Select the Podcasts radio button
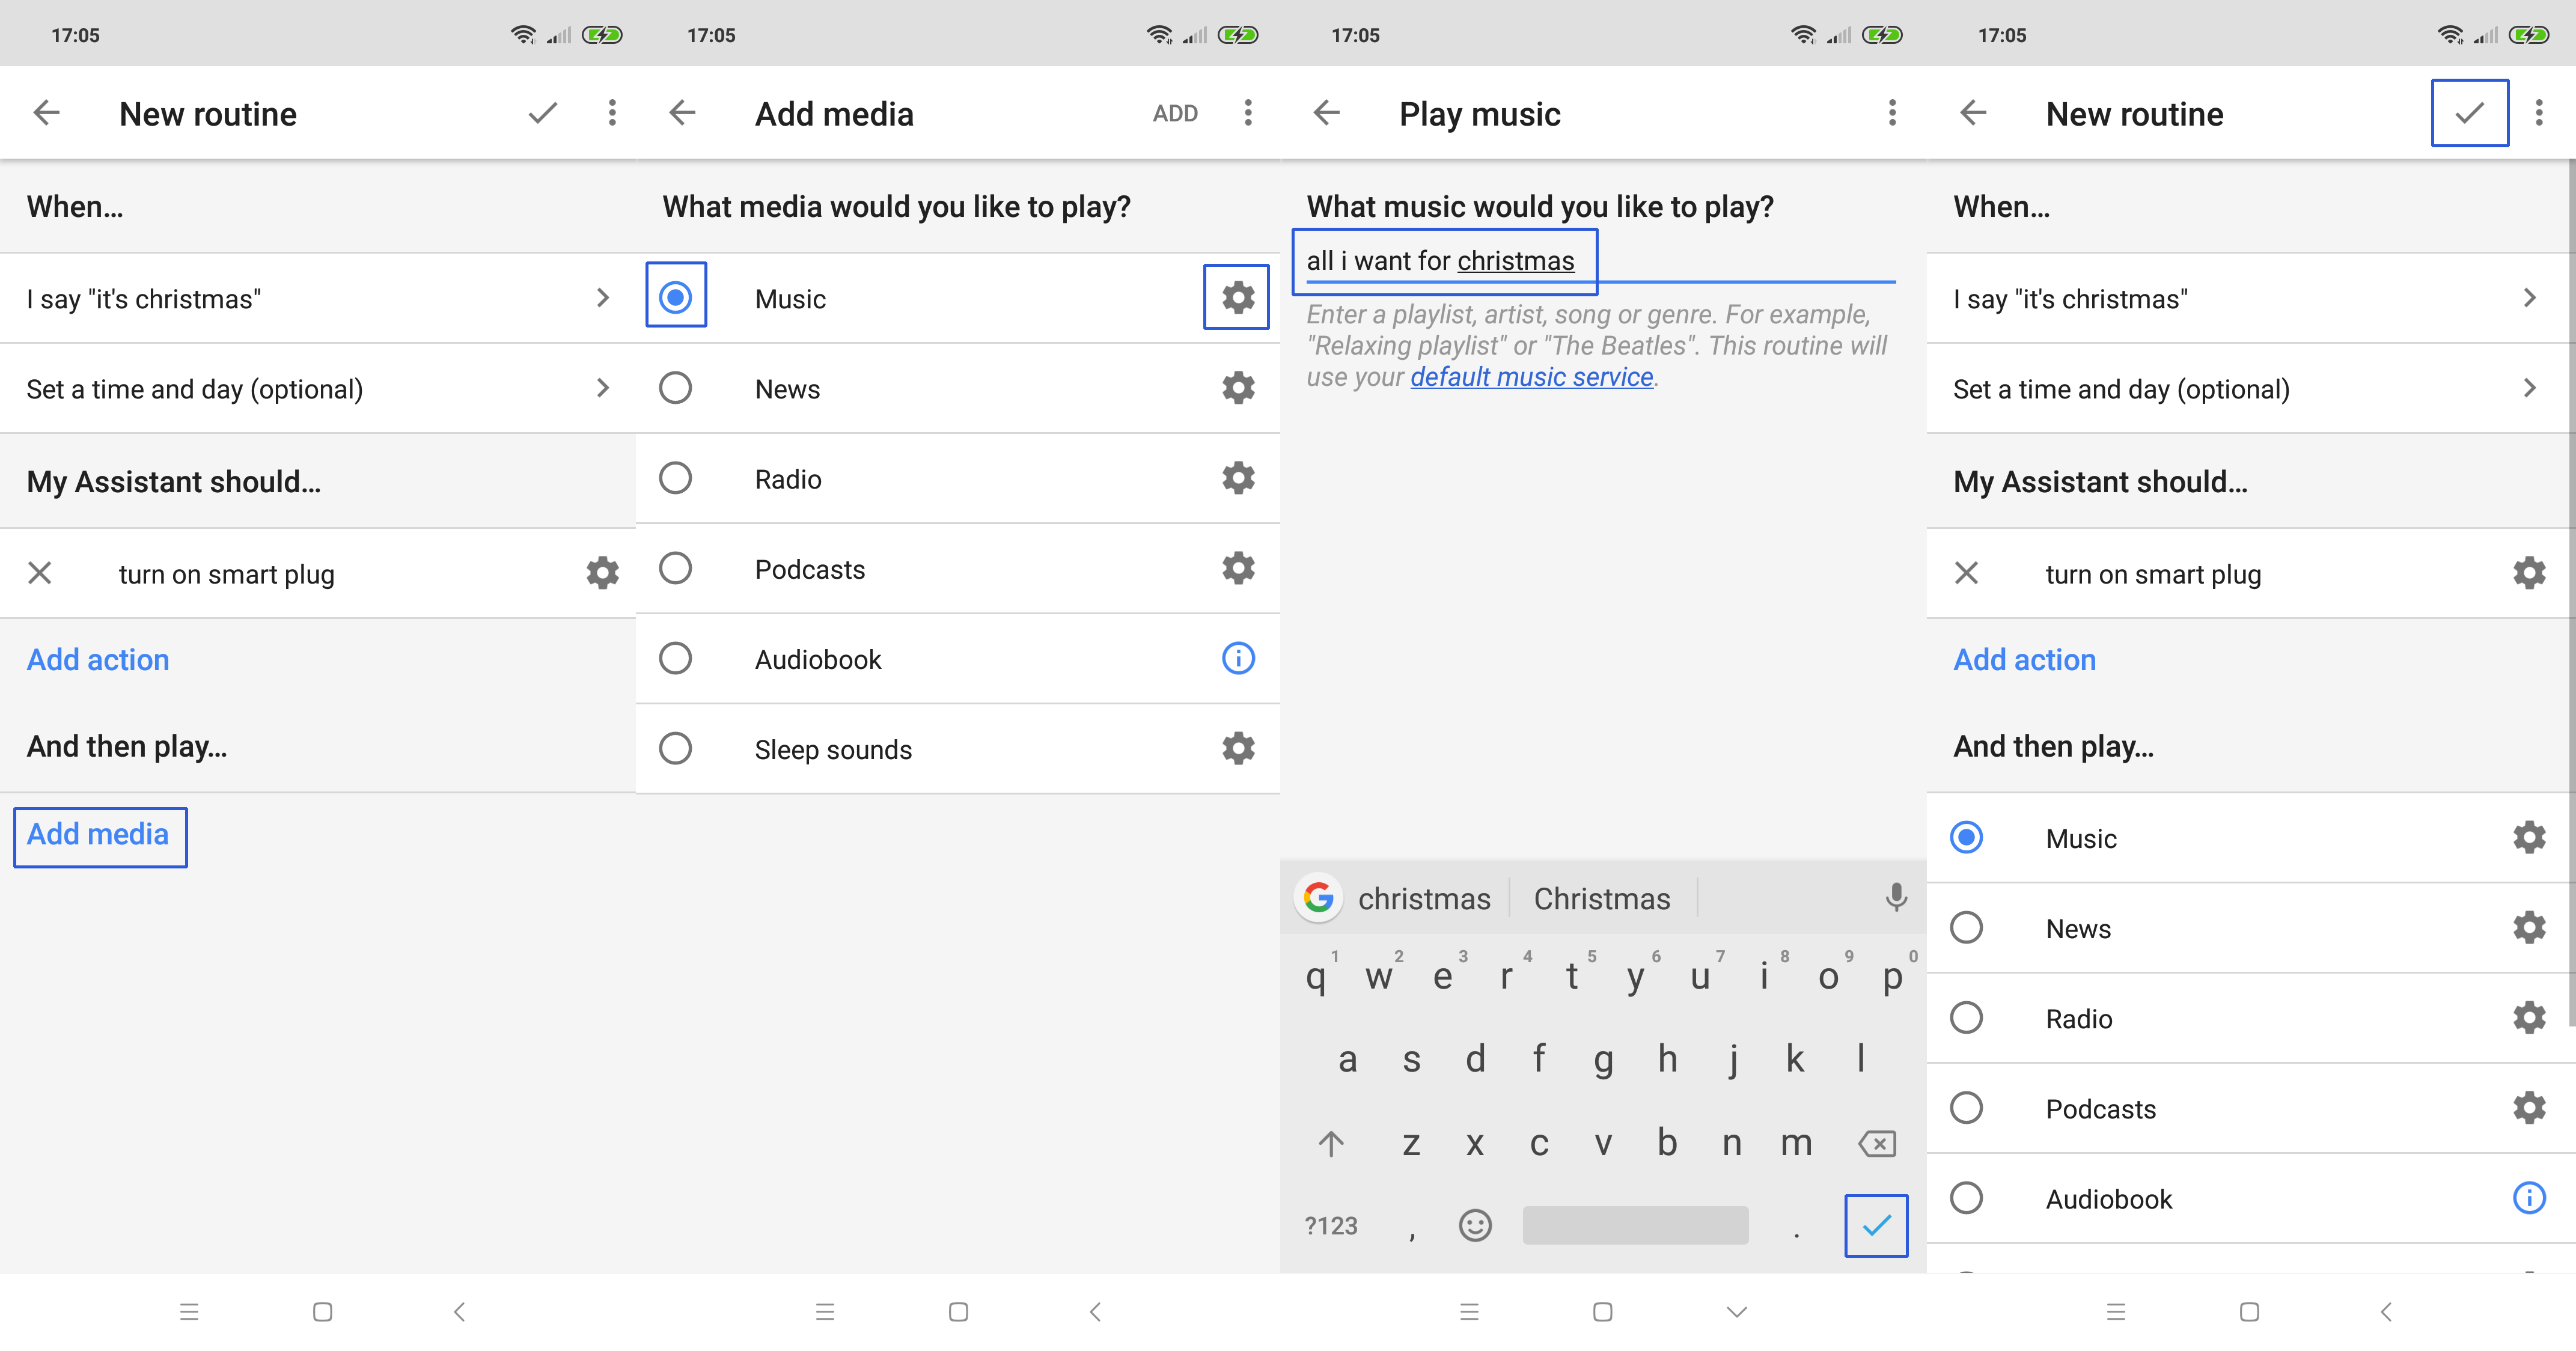This screenshot has width=2576, height=1351. pos(676,568)
